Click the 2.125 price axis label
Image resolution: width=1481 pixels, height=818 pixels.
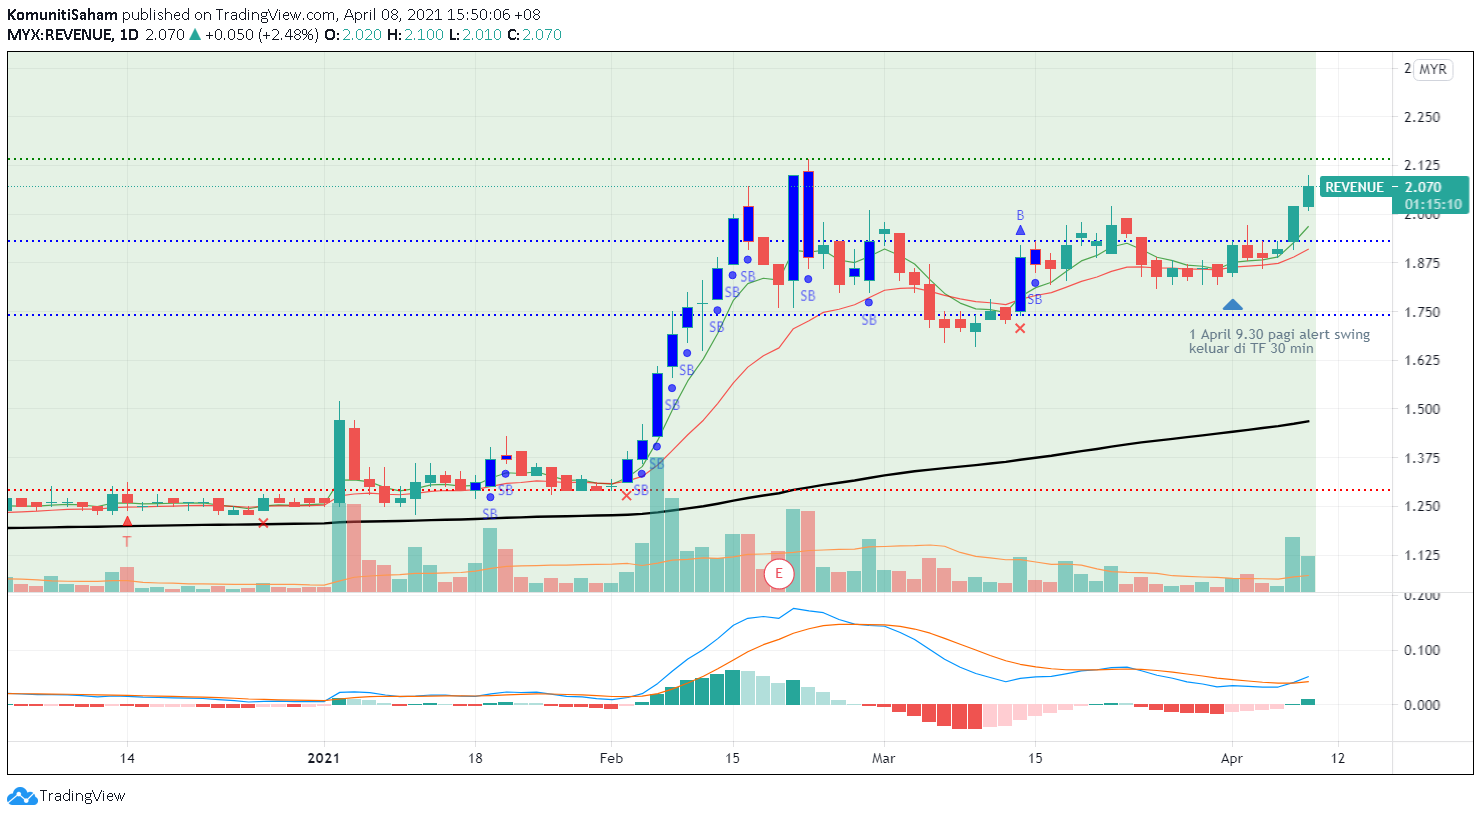click(1422, 165)
